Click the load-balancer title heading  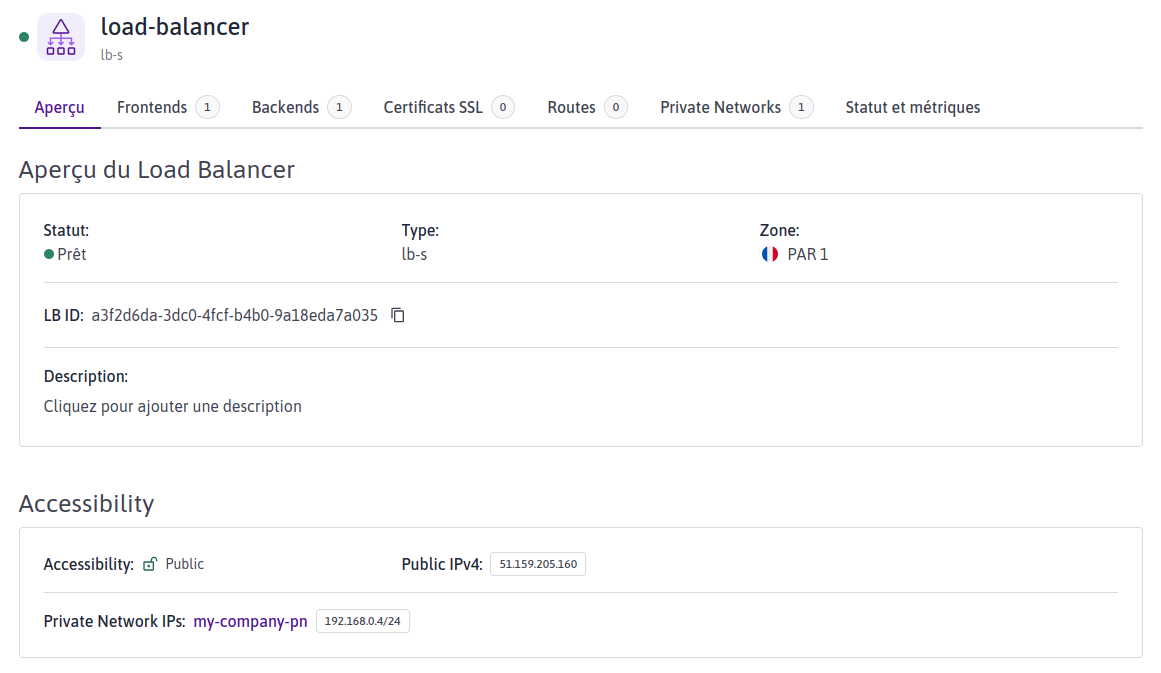tap(175, 27)
